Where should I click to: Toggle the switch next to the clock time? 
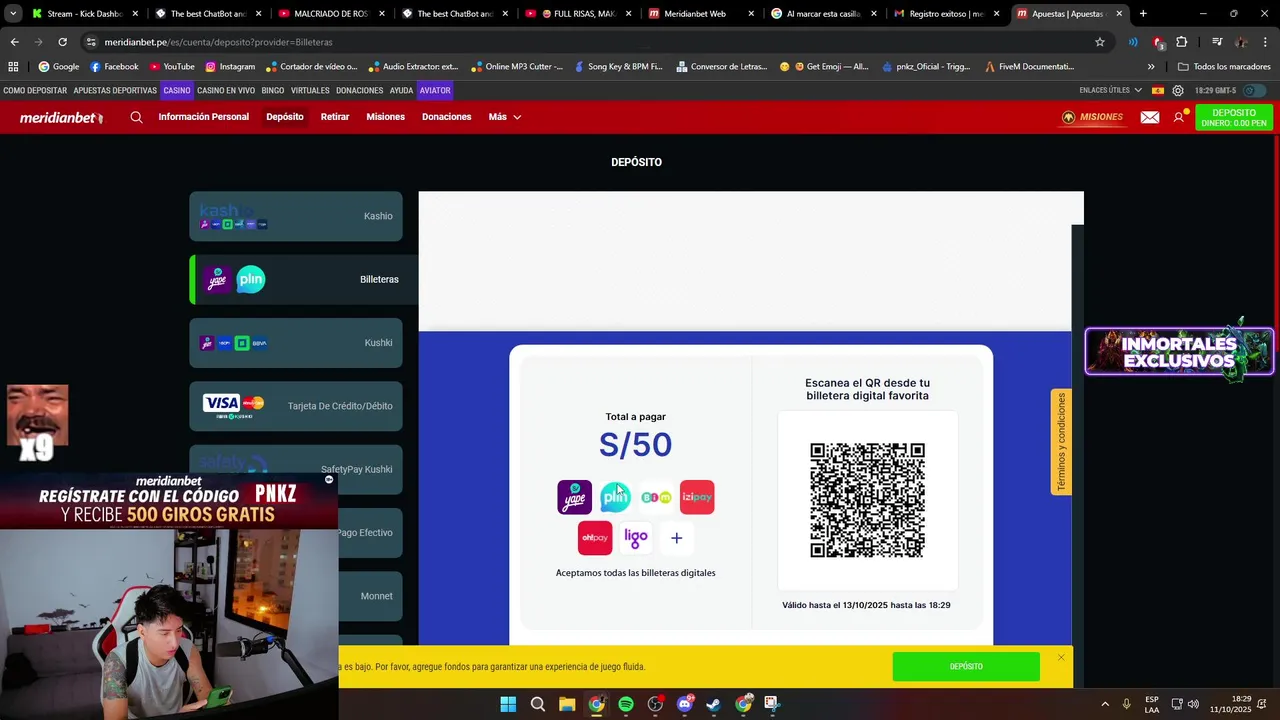coord(1253,90)
